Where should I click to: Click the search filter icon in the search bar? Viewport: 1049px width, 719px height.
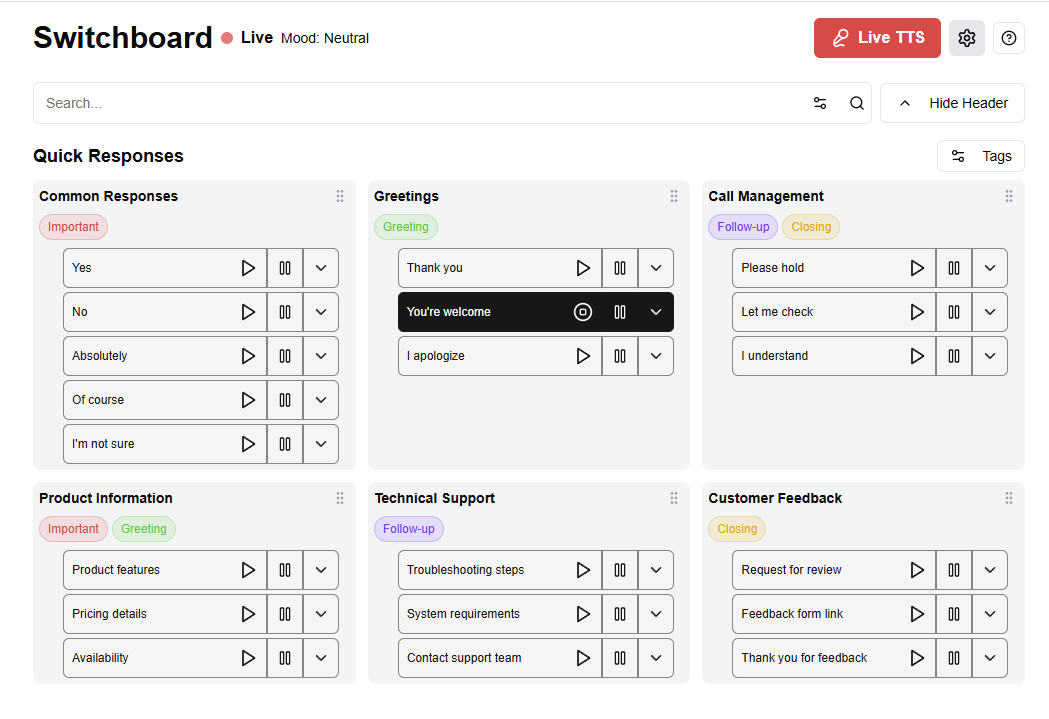820,103
